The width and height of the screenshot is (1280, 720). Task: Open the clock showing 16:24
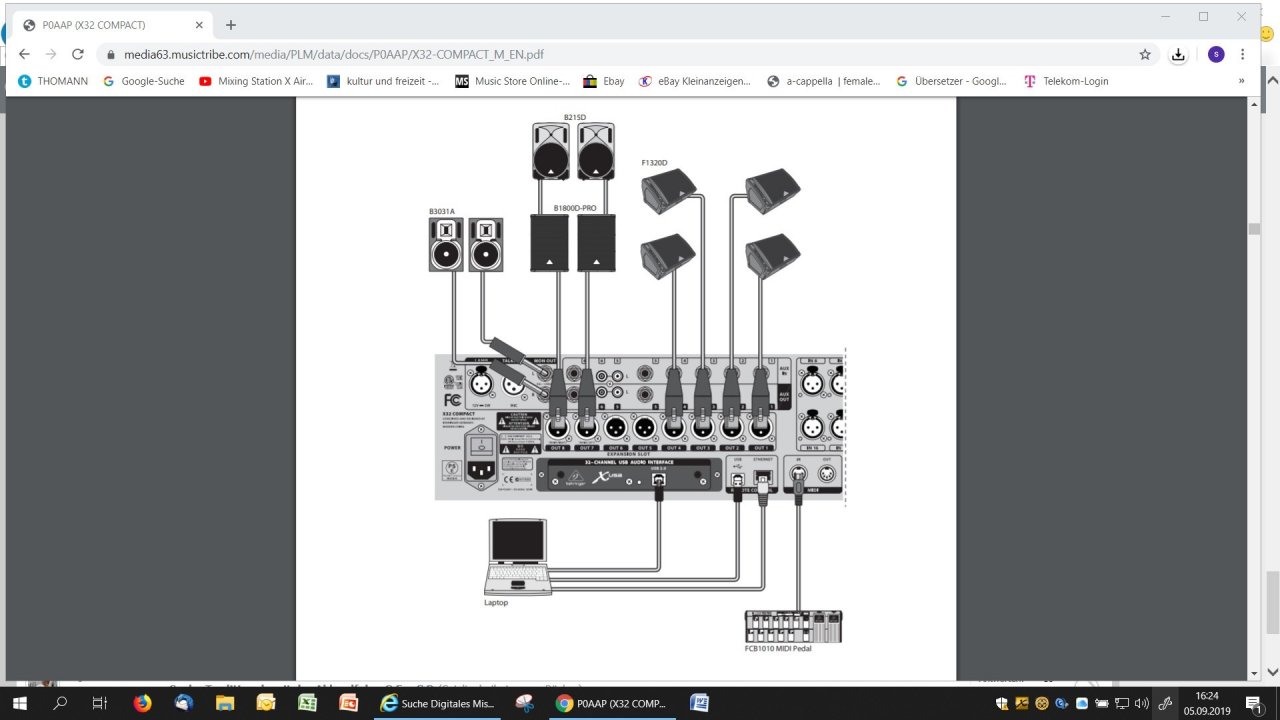[x=1207, y=703]
